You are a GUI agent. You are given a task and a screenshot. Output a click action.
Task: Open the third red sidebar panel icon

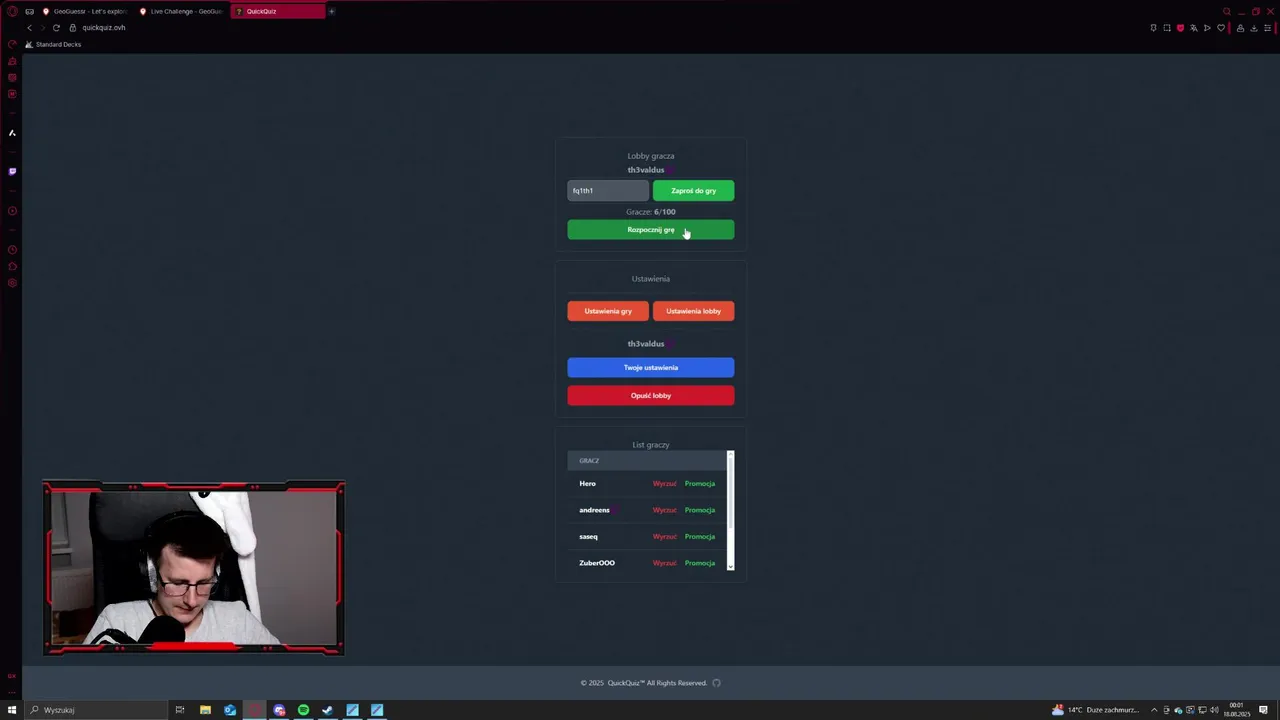(x=12, y=77)
